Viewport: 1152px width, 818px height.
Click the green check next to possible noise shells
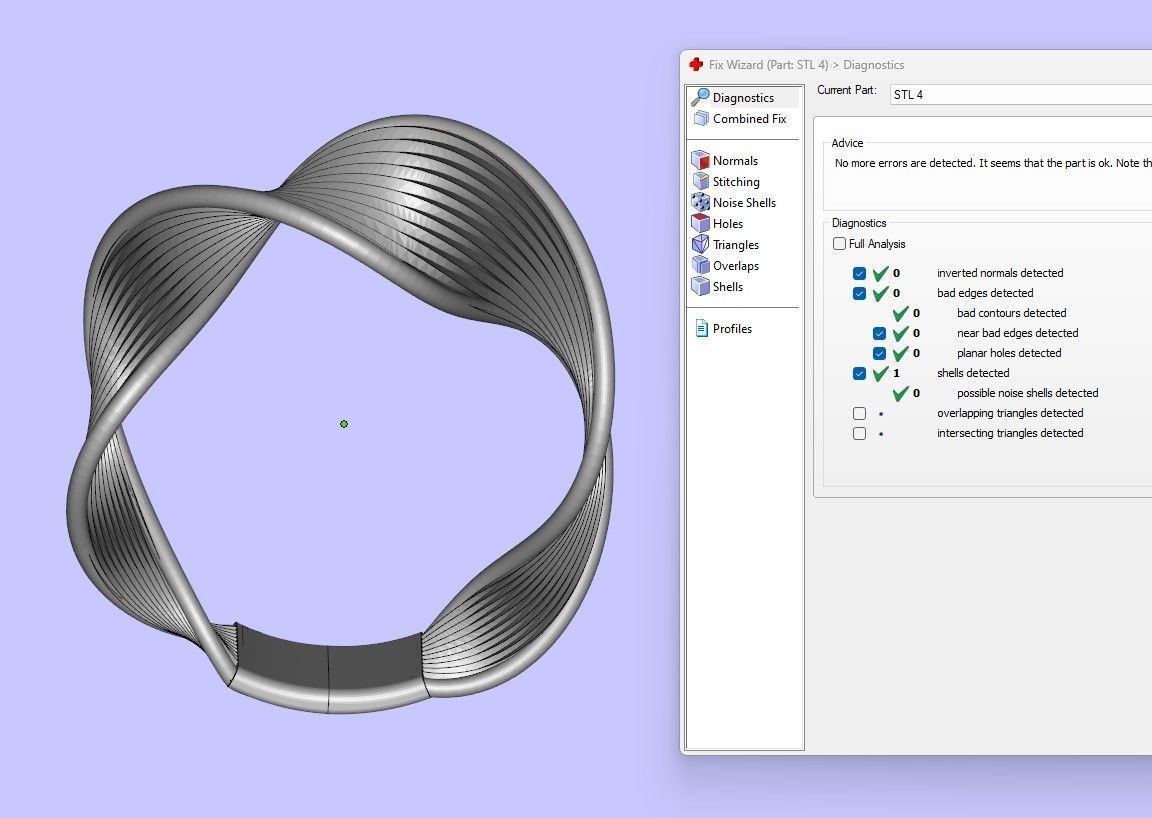901,393
